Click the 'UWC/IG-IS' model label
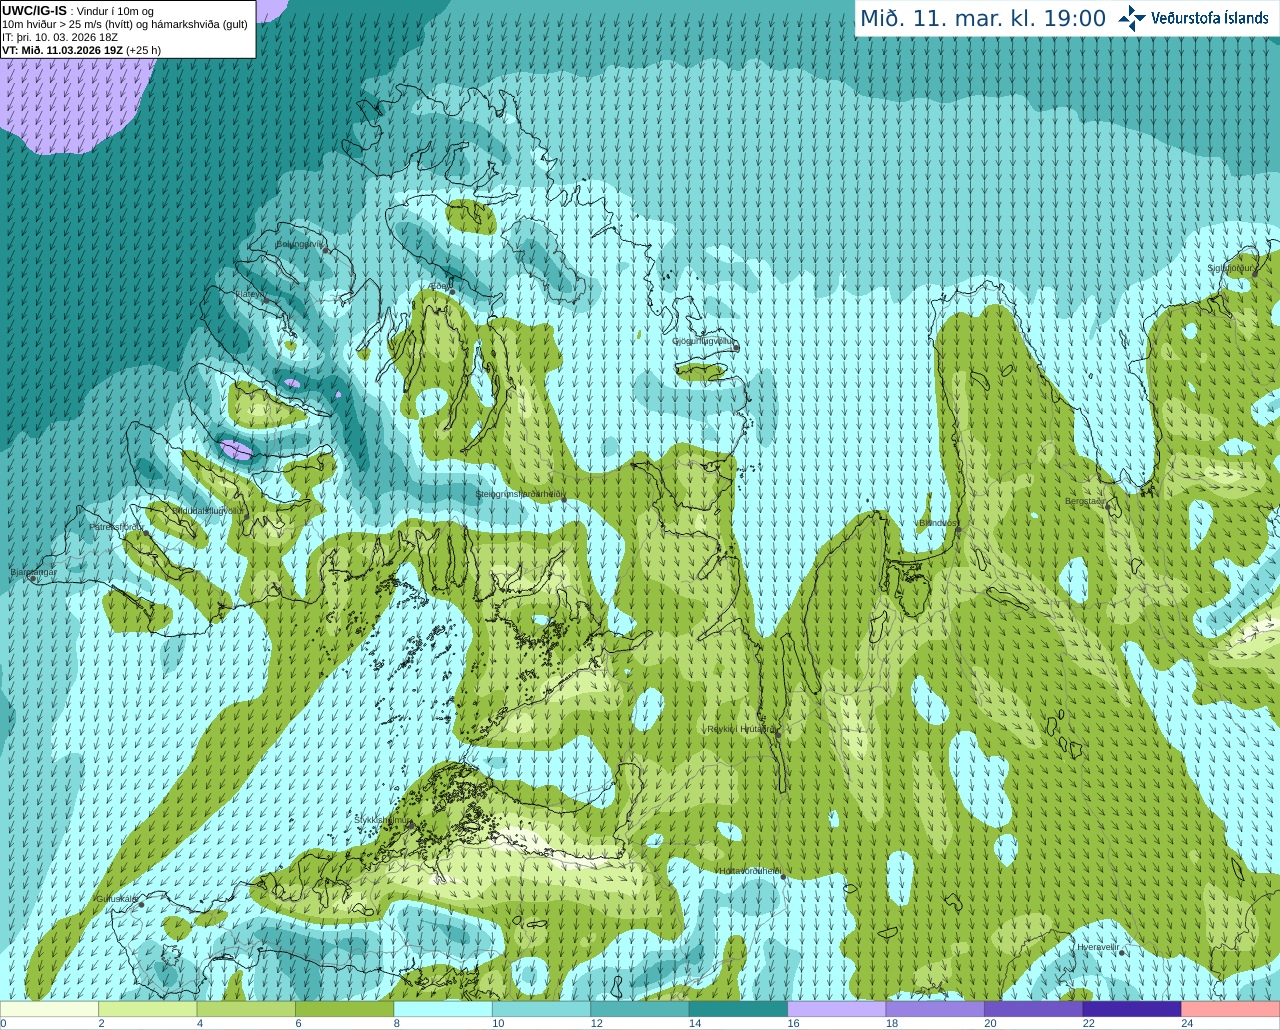 point(34,11)
